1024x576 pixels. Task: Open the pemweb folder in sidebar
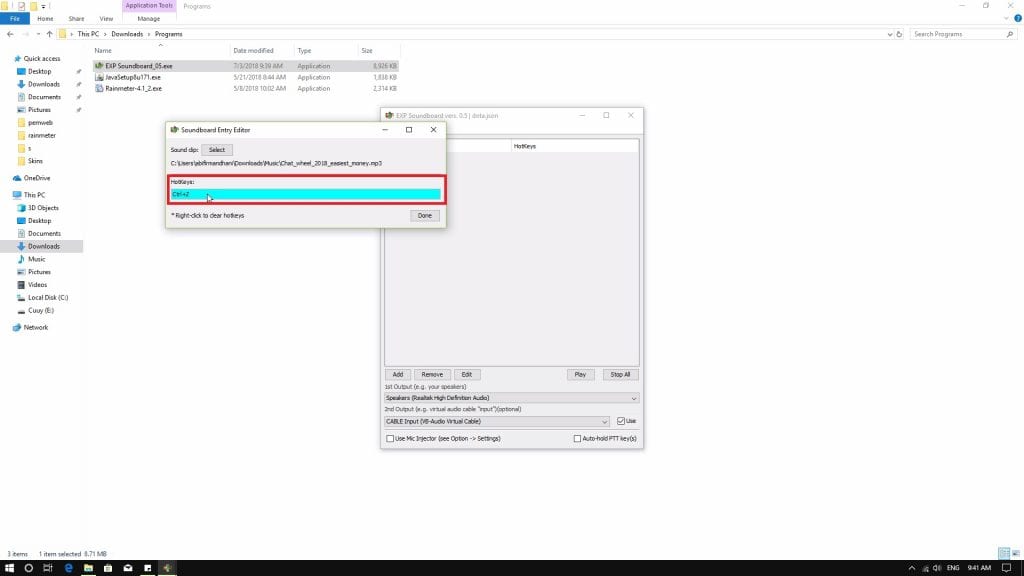[x=40, y=123]
